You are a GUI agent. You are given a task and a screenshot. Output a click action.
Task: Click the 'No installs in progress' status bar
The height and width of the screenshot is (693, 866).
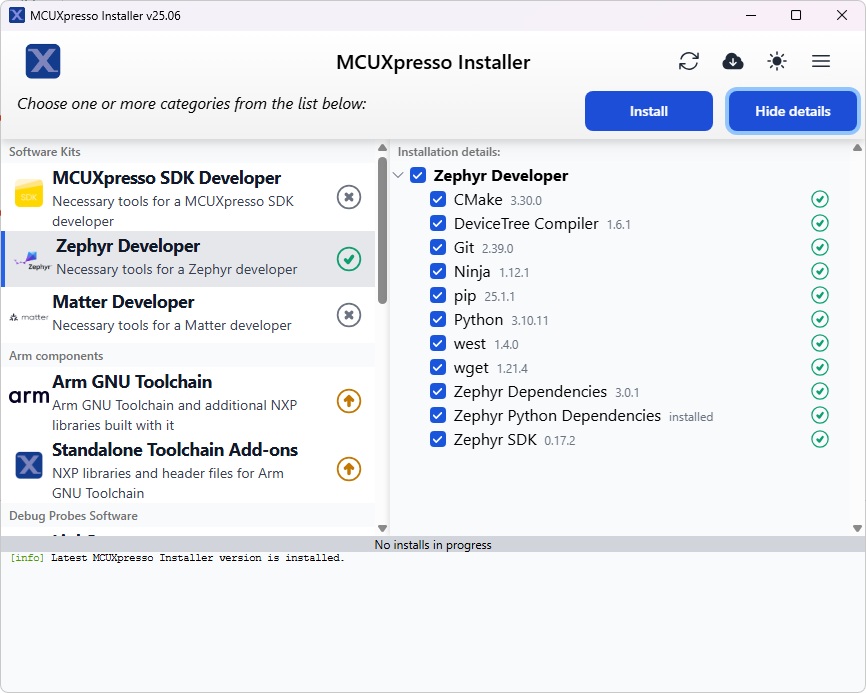coord(433,544)
